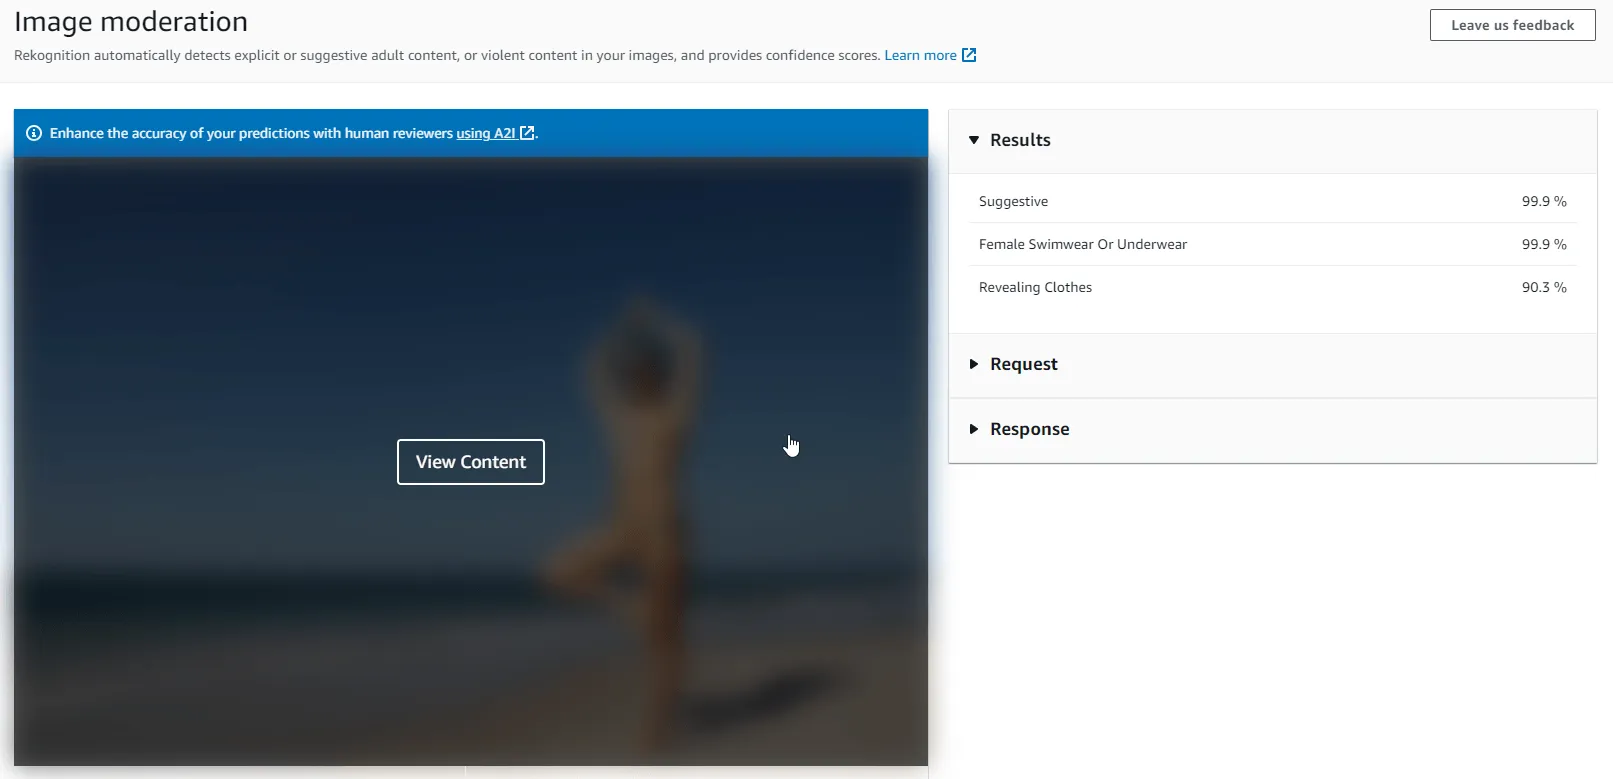Screen dimensions: 1613x779
Task: Select the Revealing Clothes label
Action: tap(1035, 287)
